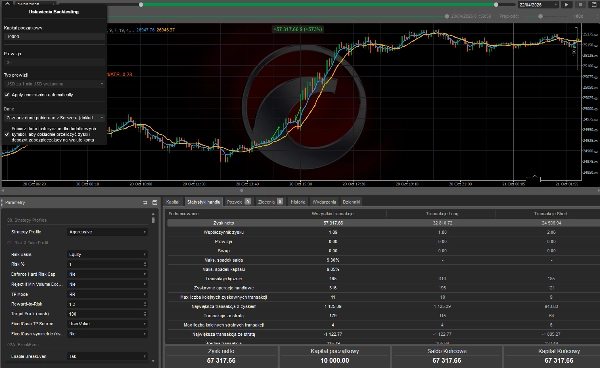This screenshot has width=600, height=368.
Task: Switch to the first results tab Kapitał
Action: click(173, 202)
